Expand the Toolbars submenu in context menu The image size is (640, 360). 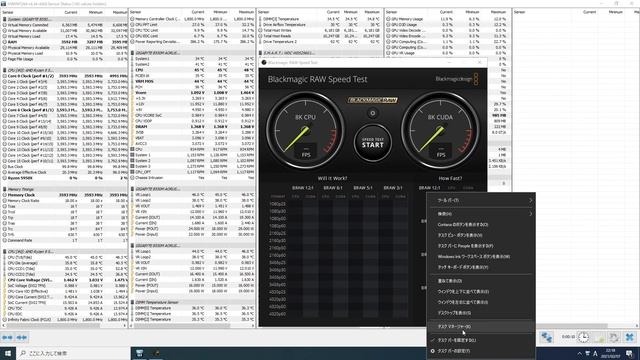pos(481,200)
